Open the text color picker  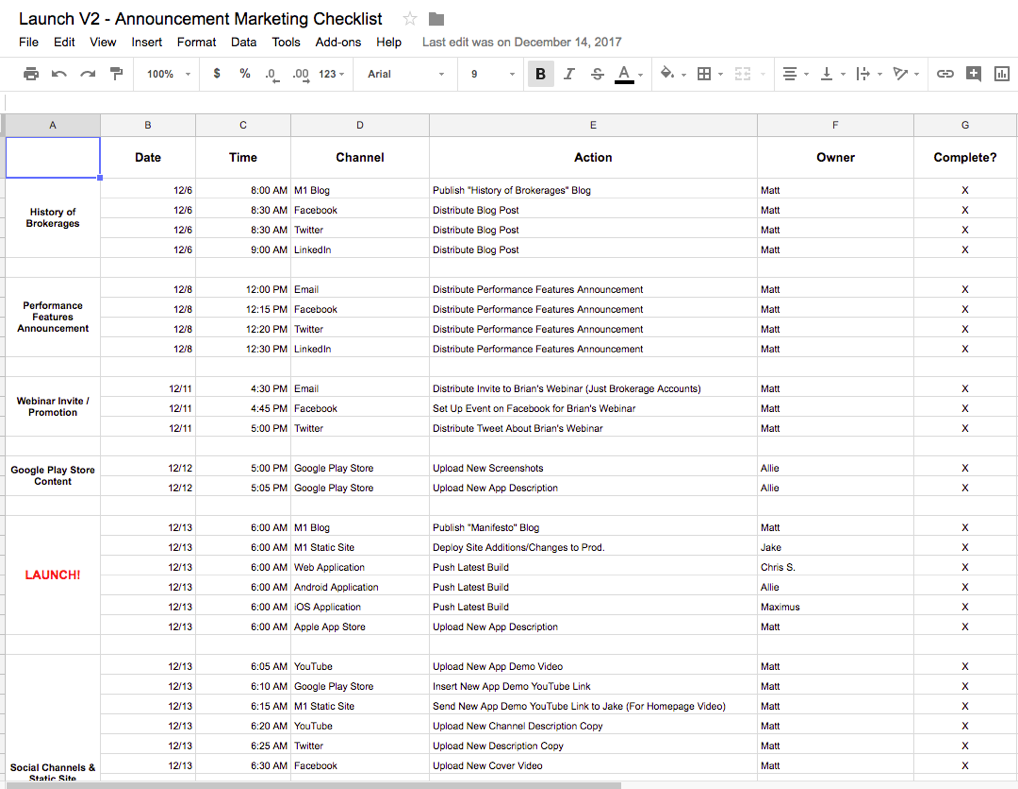[624, 74]
